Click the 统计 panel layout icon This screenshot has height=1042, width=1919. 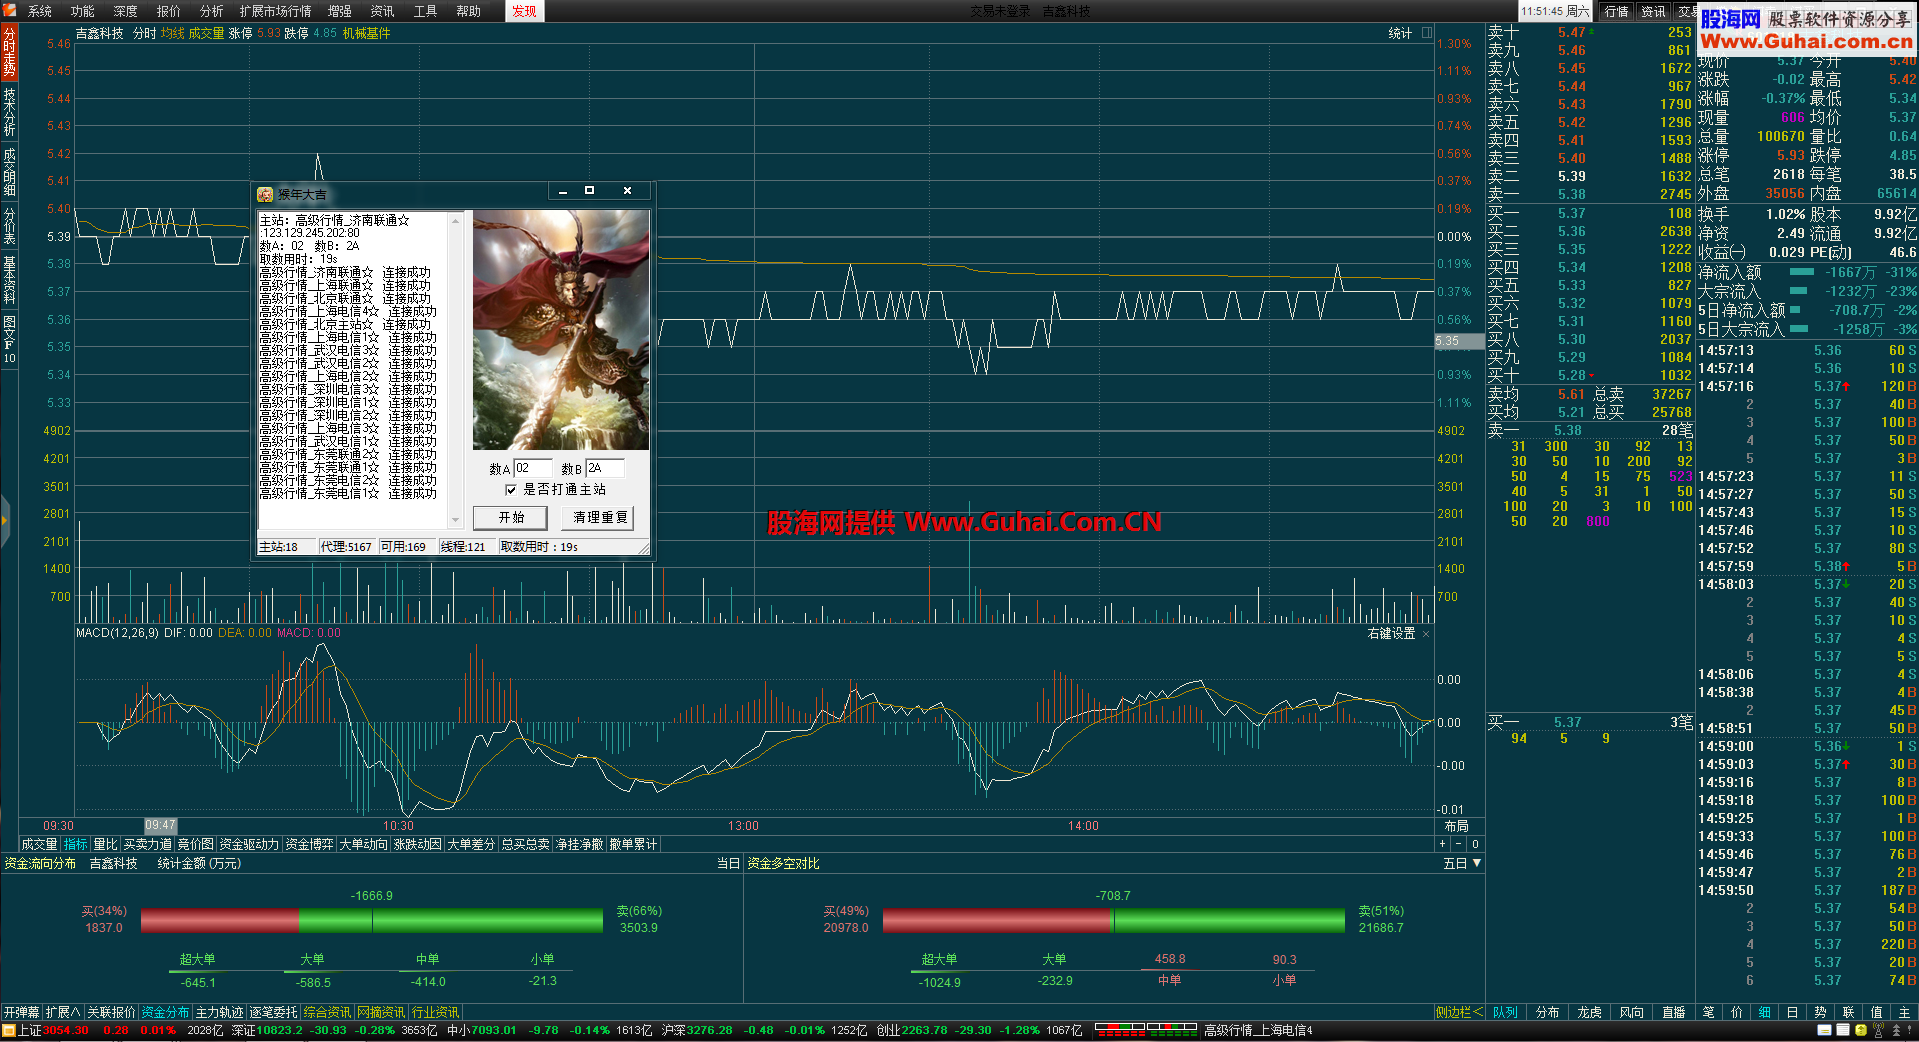click(x=1427, y=33)
